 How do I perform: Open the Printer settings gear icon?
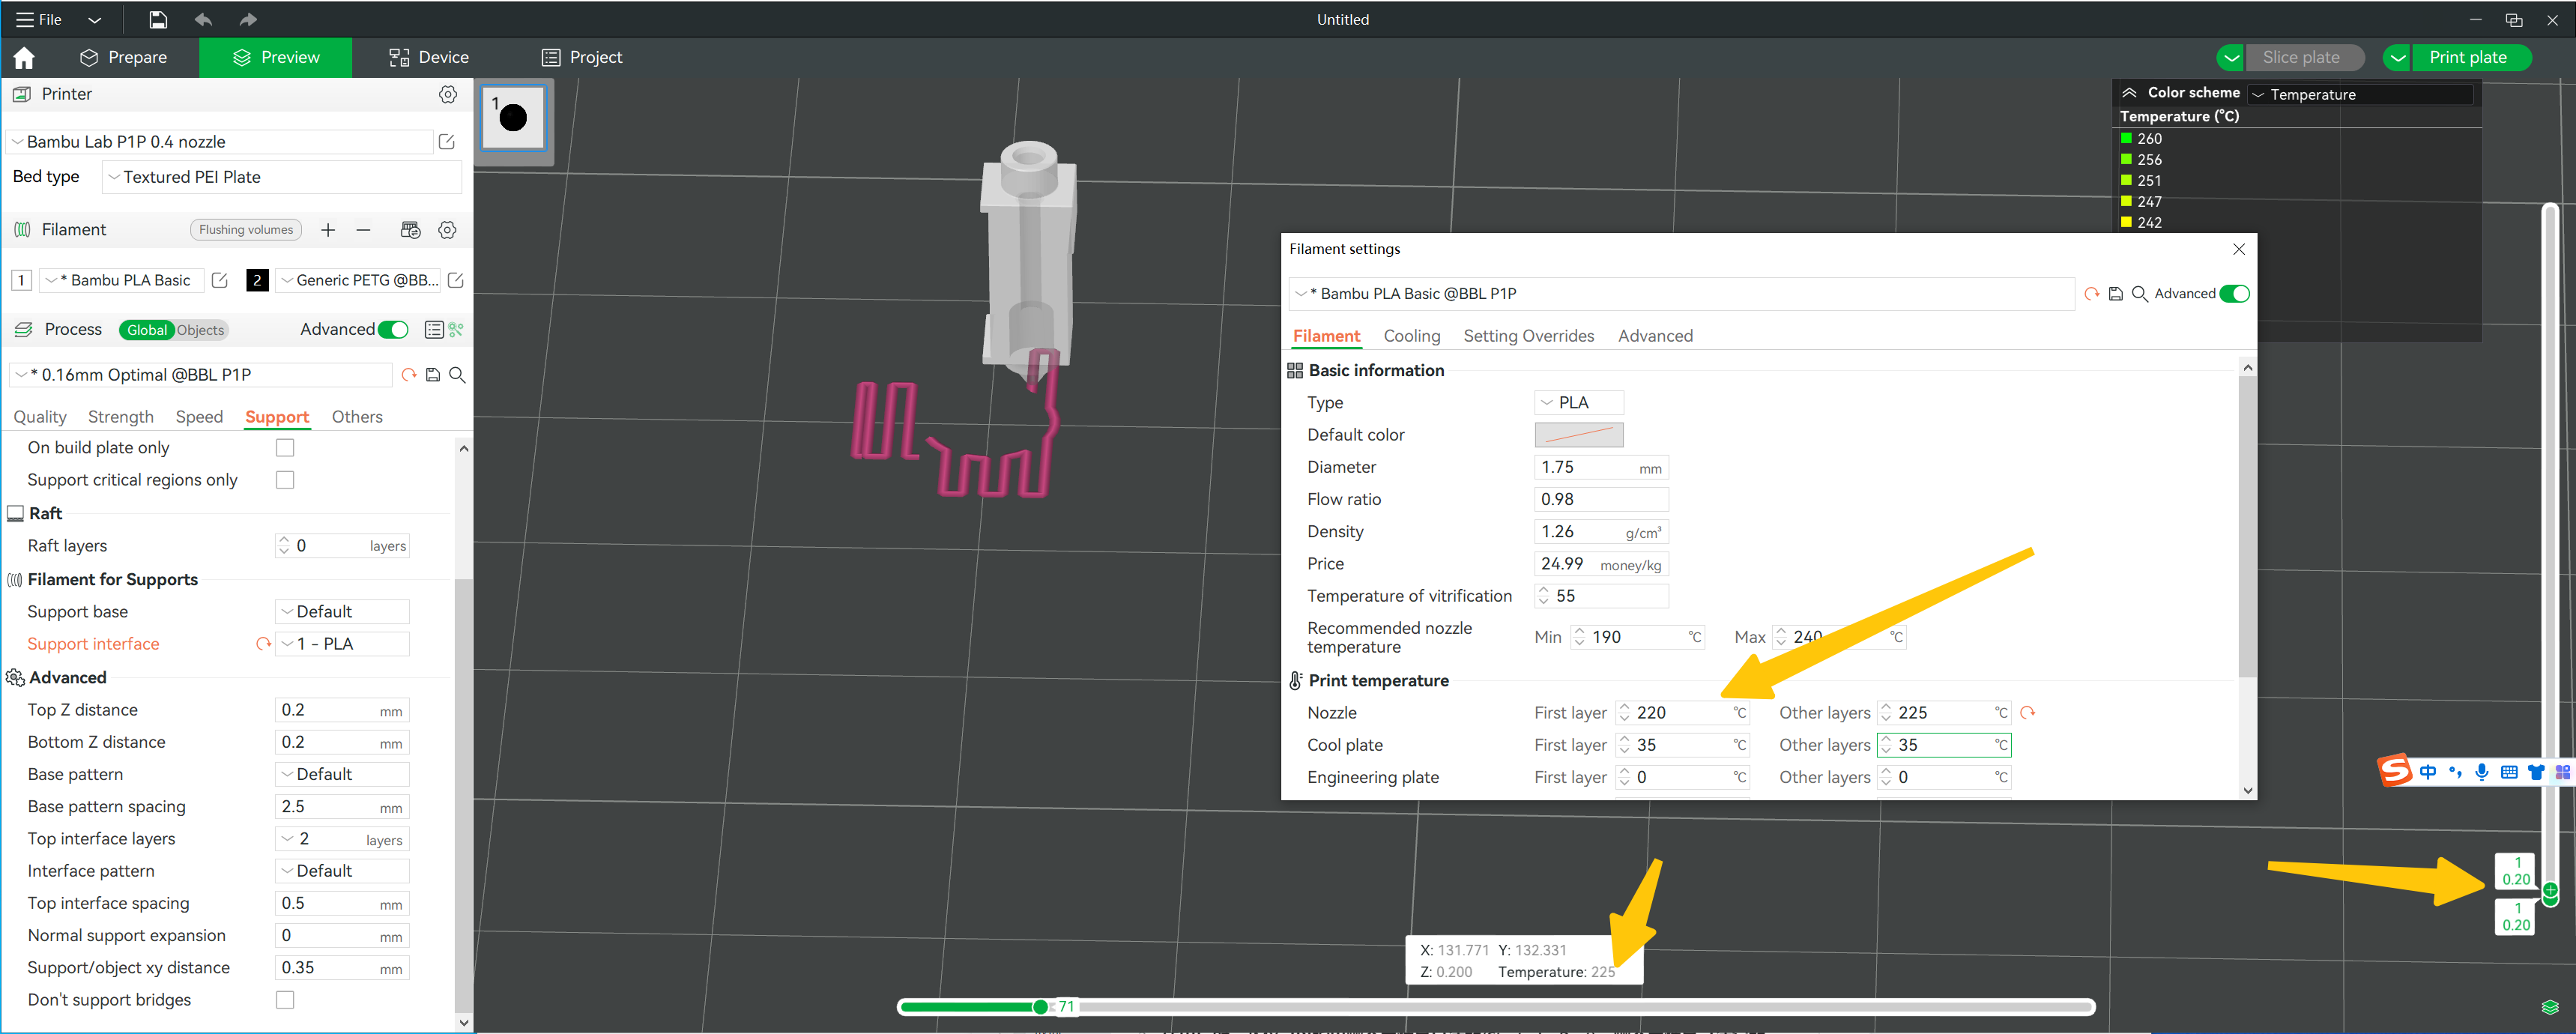447,94
